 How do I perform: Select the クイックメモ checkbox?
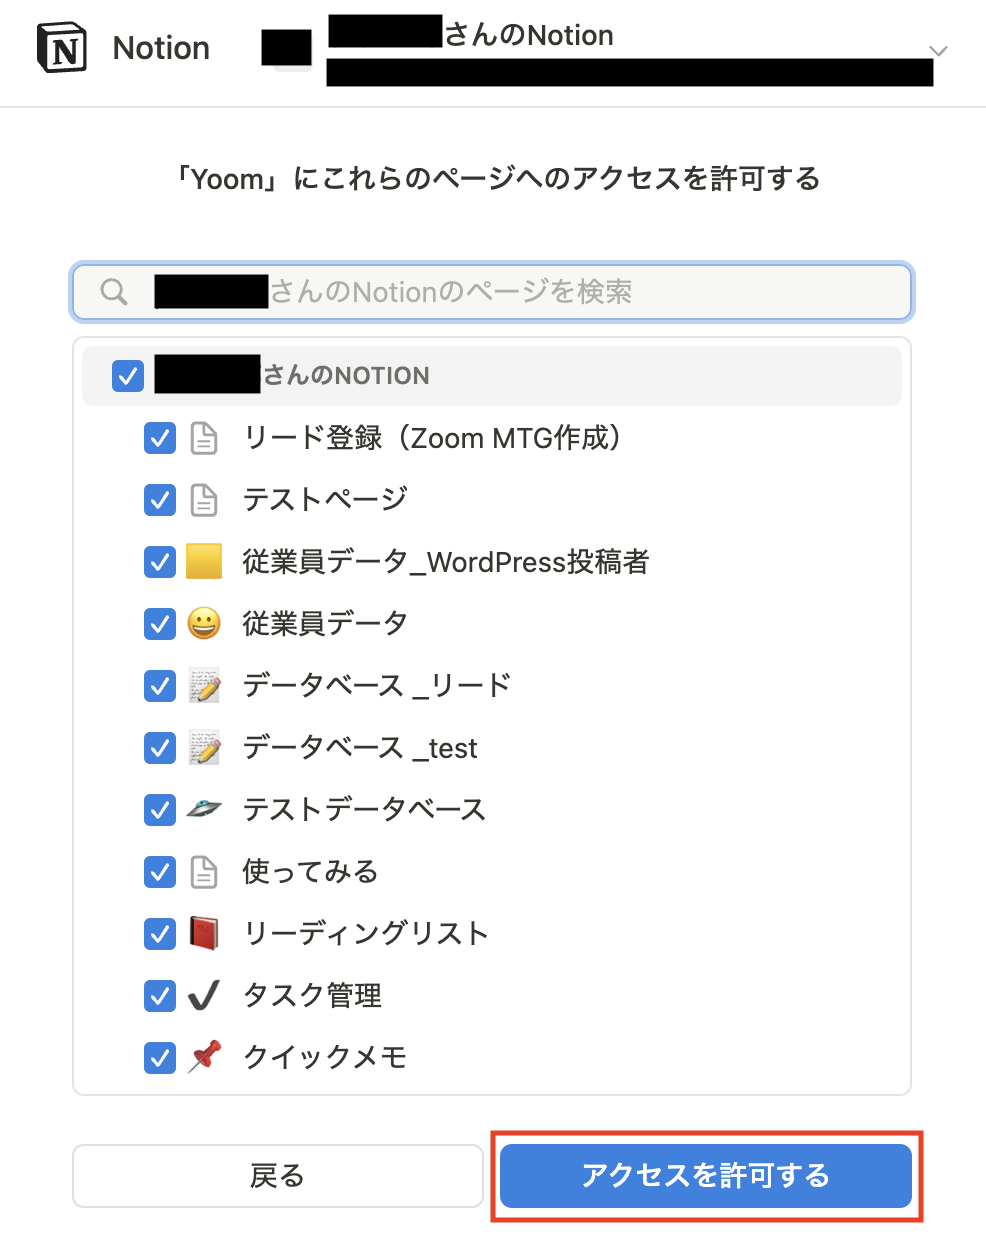click(160, 1057)
